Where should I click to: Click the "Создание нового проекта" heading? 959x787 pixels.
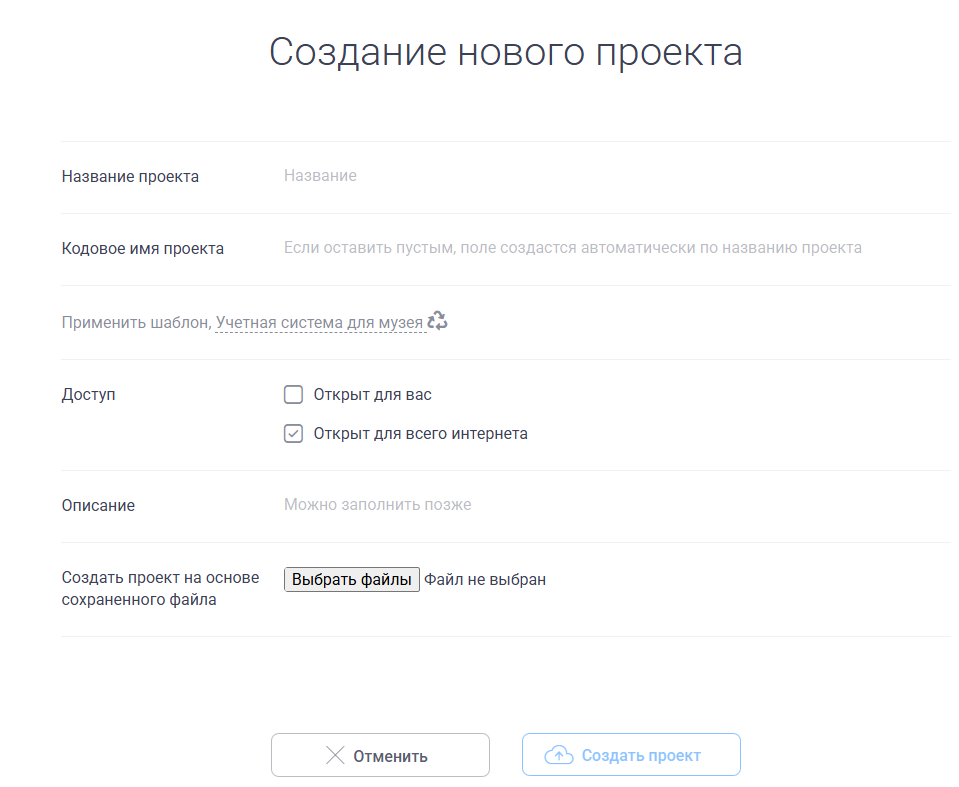[x=505, y=53]
